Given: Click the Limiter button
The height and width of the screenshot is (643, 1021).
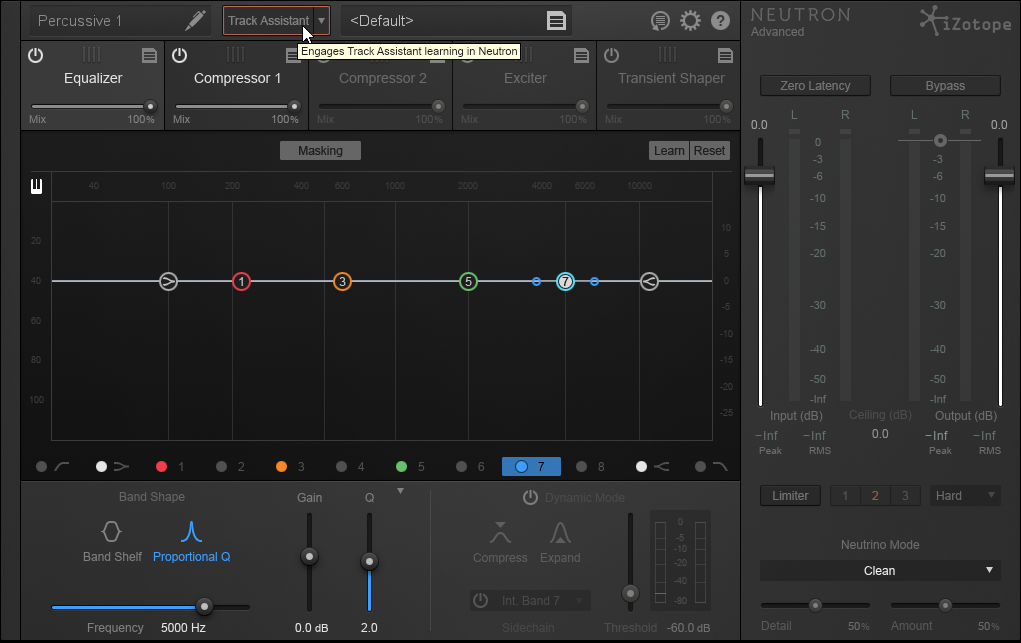Looking at the screenshot, I should tap(790, 496).
